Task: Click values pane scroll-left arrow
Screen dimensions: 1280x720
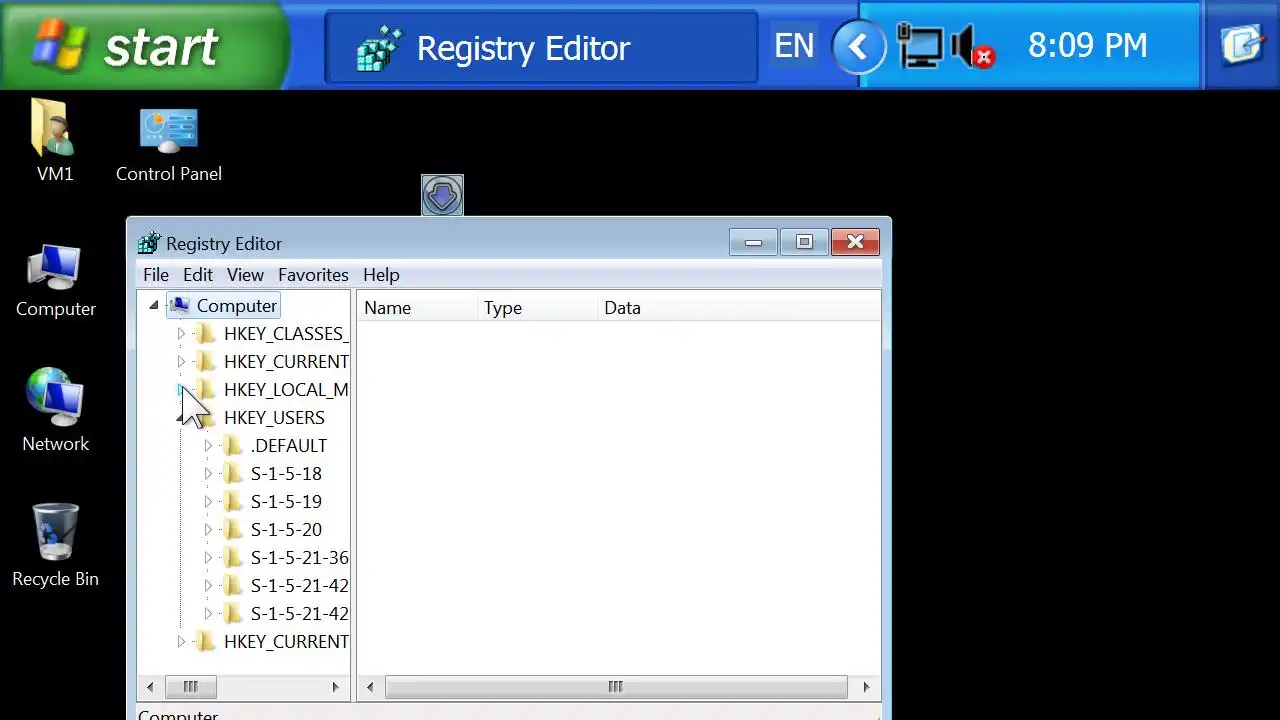Action: tap(370, 687)
